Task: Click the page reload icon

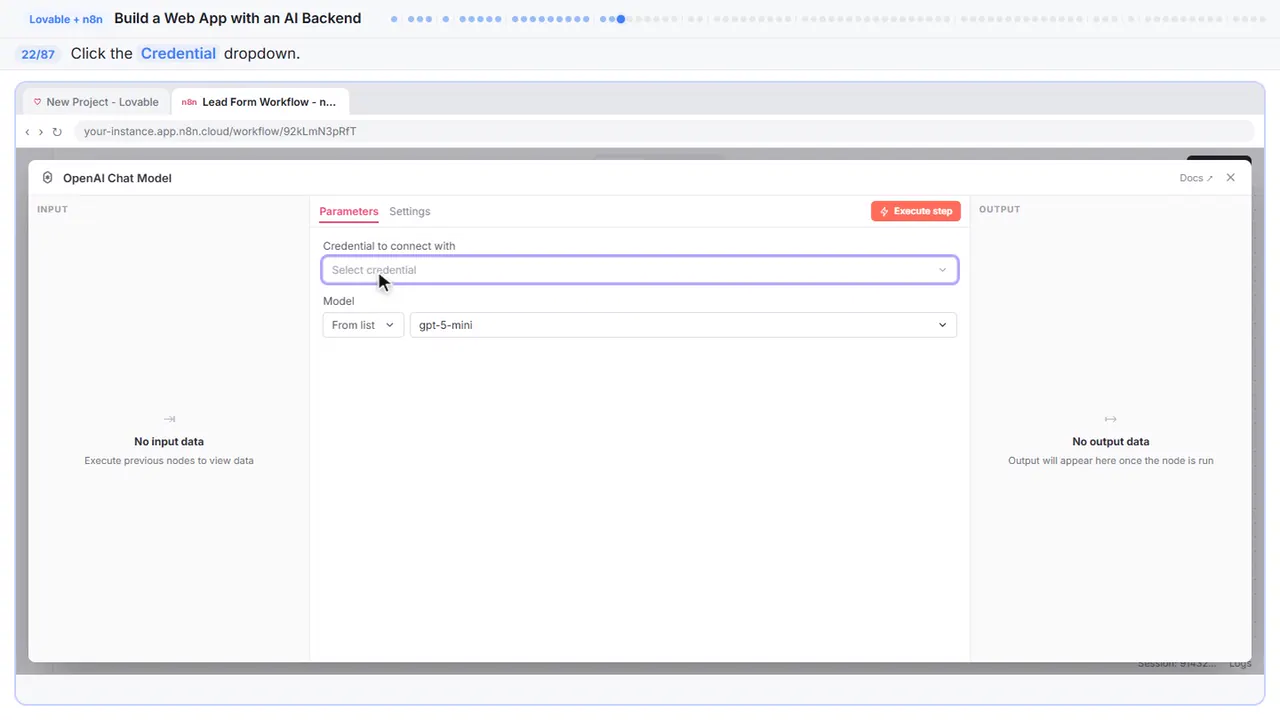Action: coord(57,132)
